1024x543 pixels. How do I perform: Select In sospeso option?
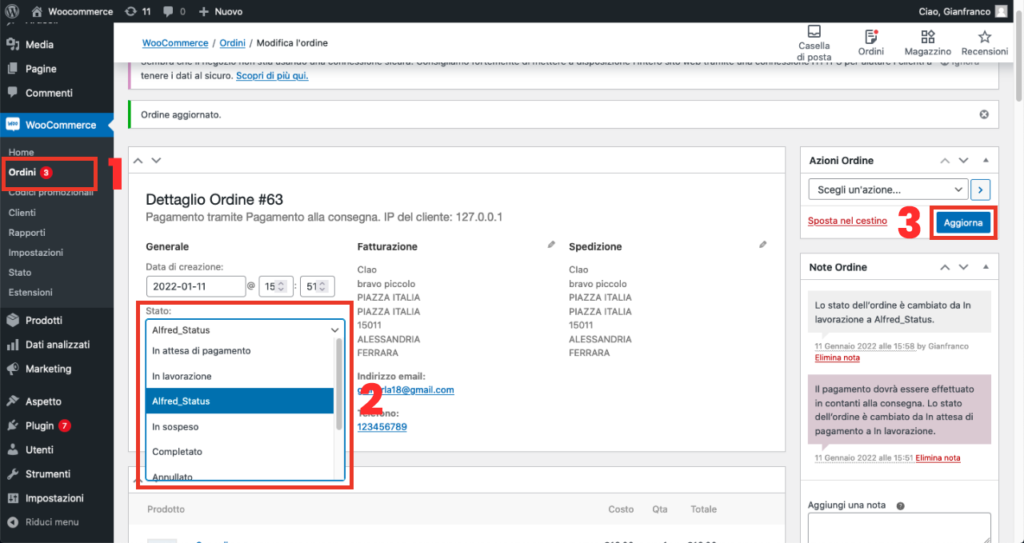tap(240, 427)
